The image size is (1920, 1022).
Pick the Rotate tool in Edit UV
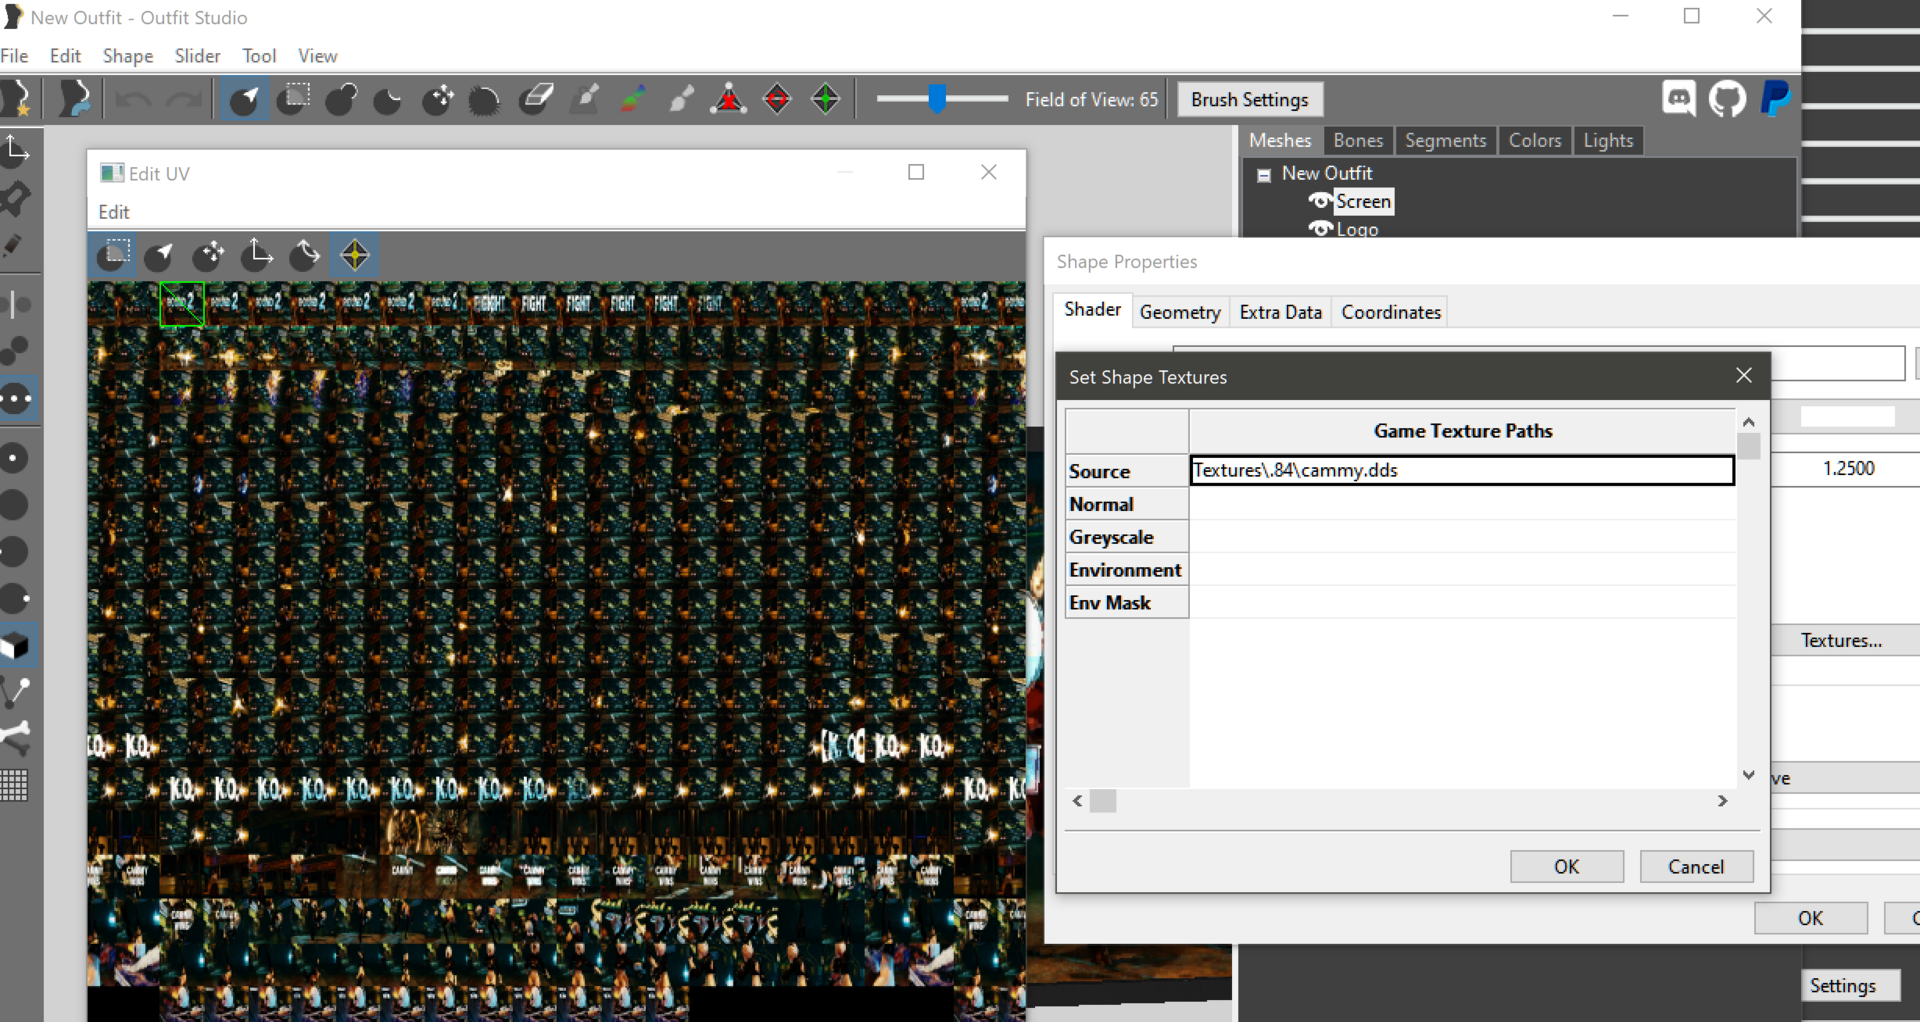[305, 255]
